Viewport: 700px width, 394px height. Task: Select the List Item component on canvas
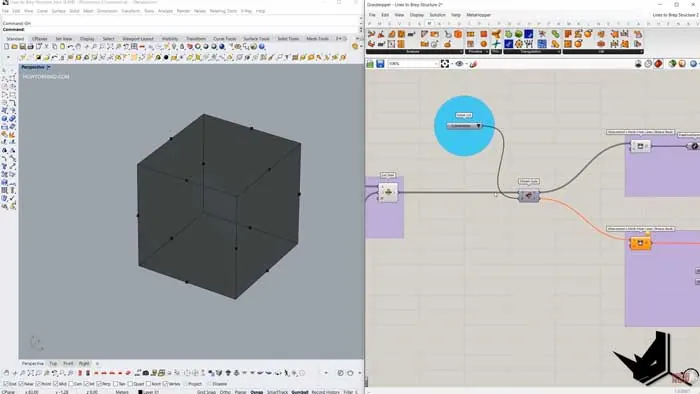(x=388, y=192)
